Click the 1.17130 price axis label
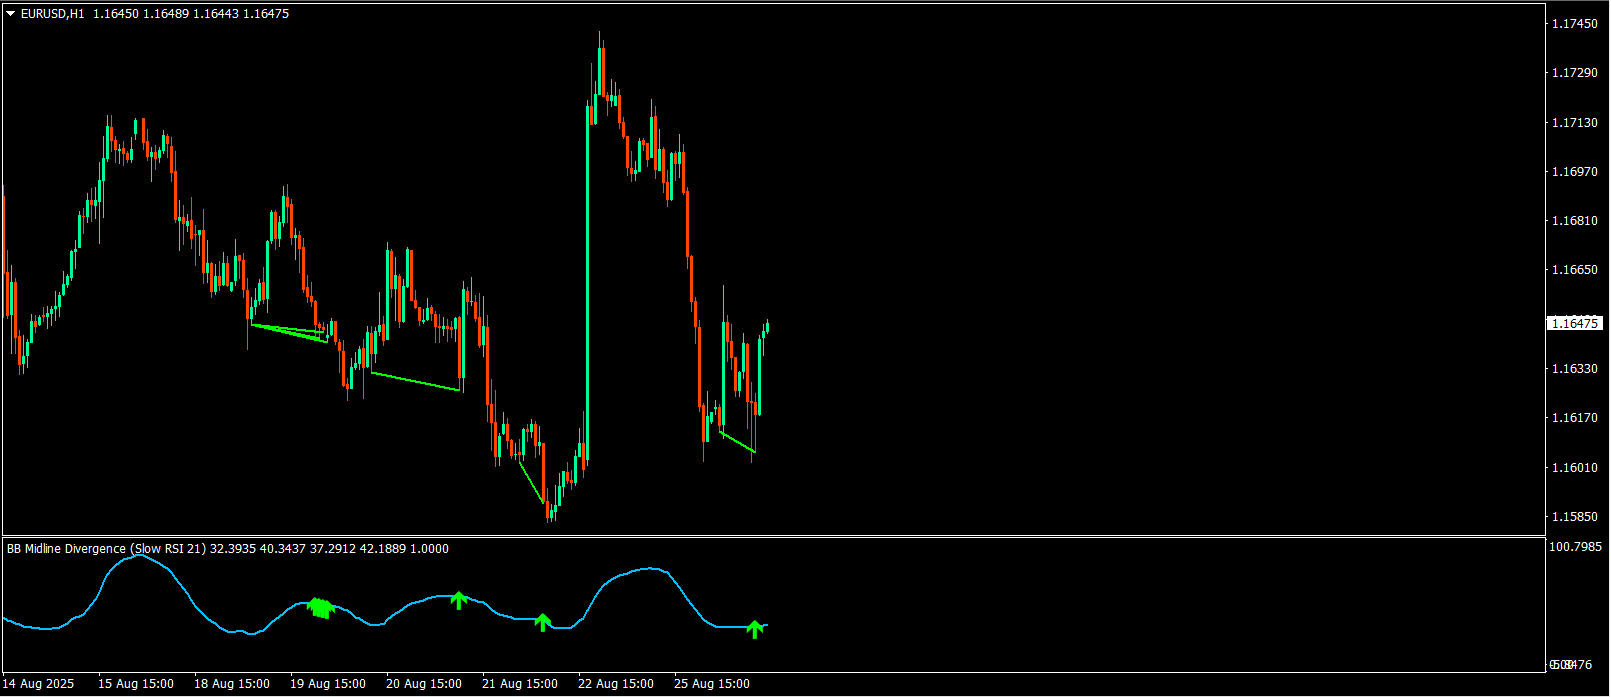The width and height of the screenshot is (1611, 697). pyautogui.click(x=1574, y=123)
